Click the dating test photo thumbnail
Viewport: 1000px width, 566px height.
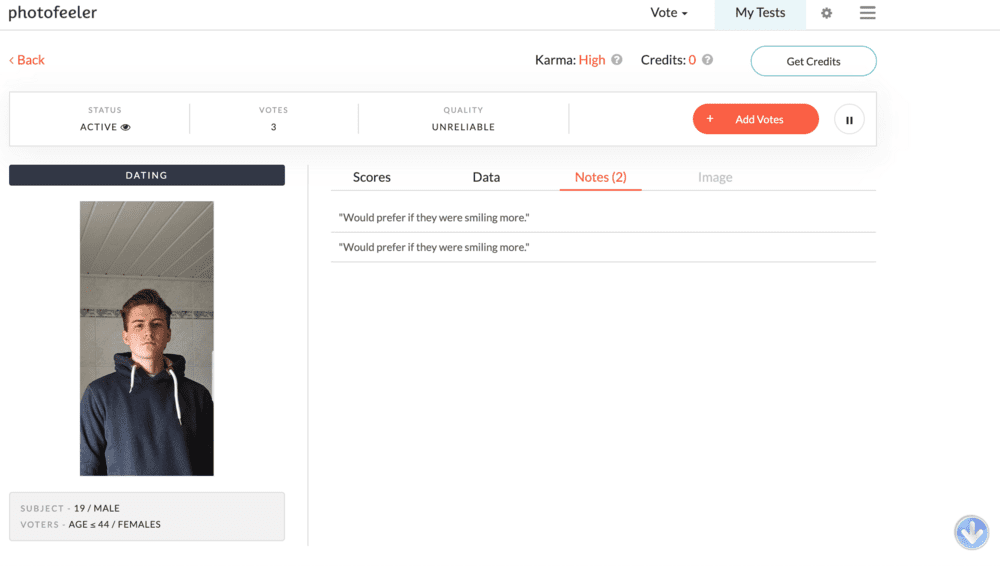click(x=147, y=338)
